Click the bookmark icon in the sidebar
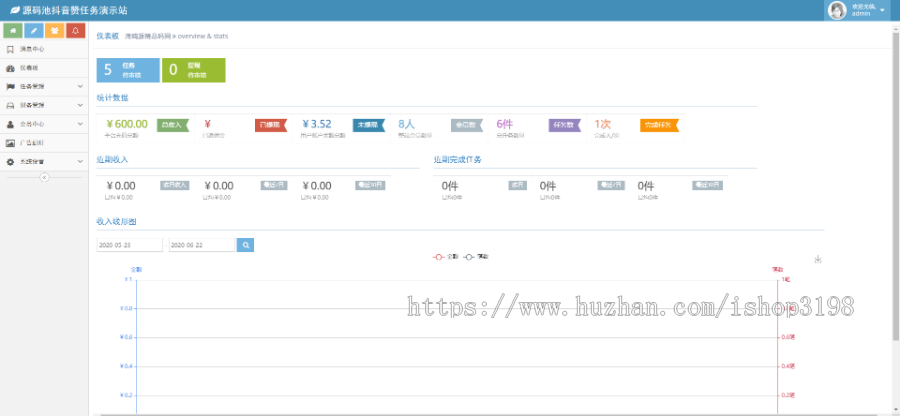This screenshot has width=900, height=416. click(10, 49)
